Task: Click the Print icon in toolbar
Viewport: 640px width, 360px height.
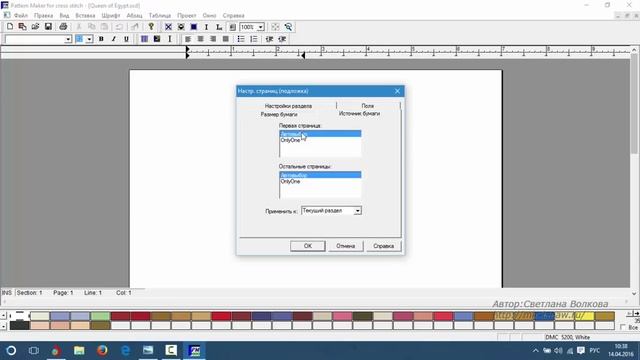Action: (63, 27)
